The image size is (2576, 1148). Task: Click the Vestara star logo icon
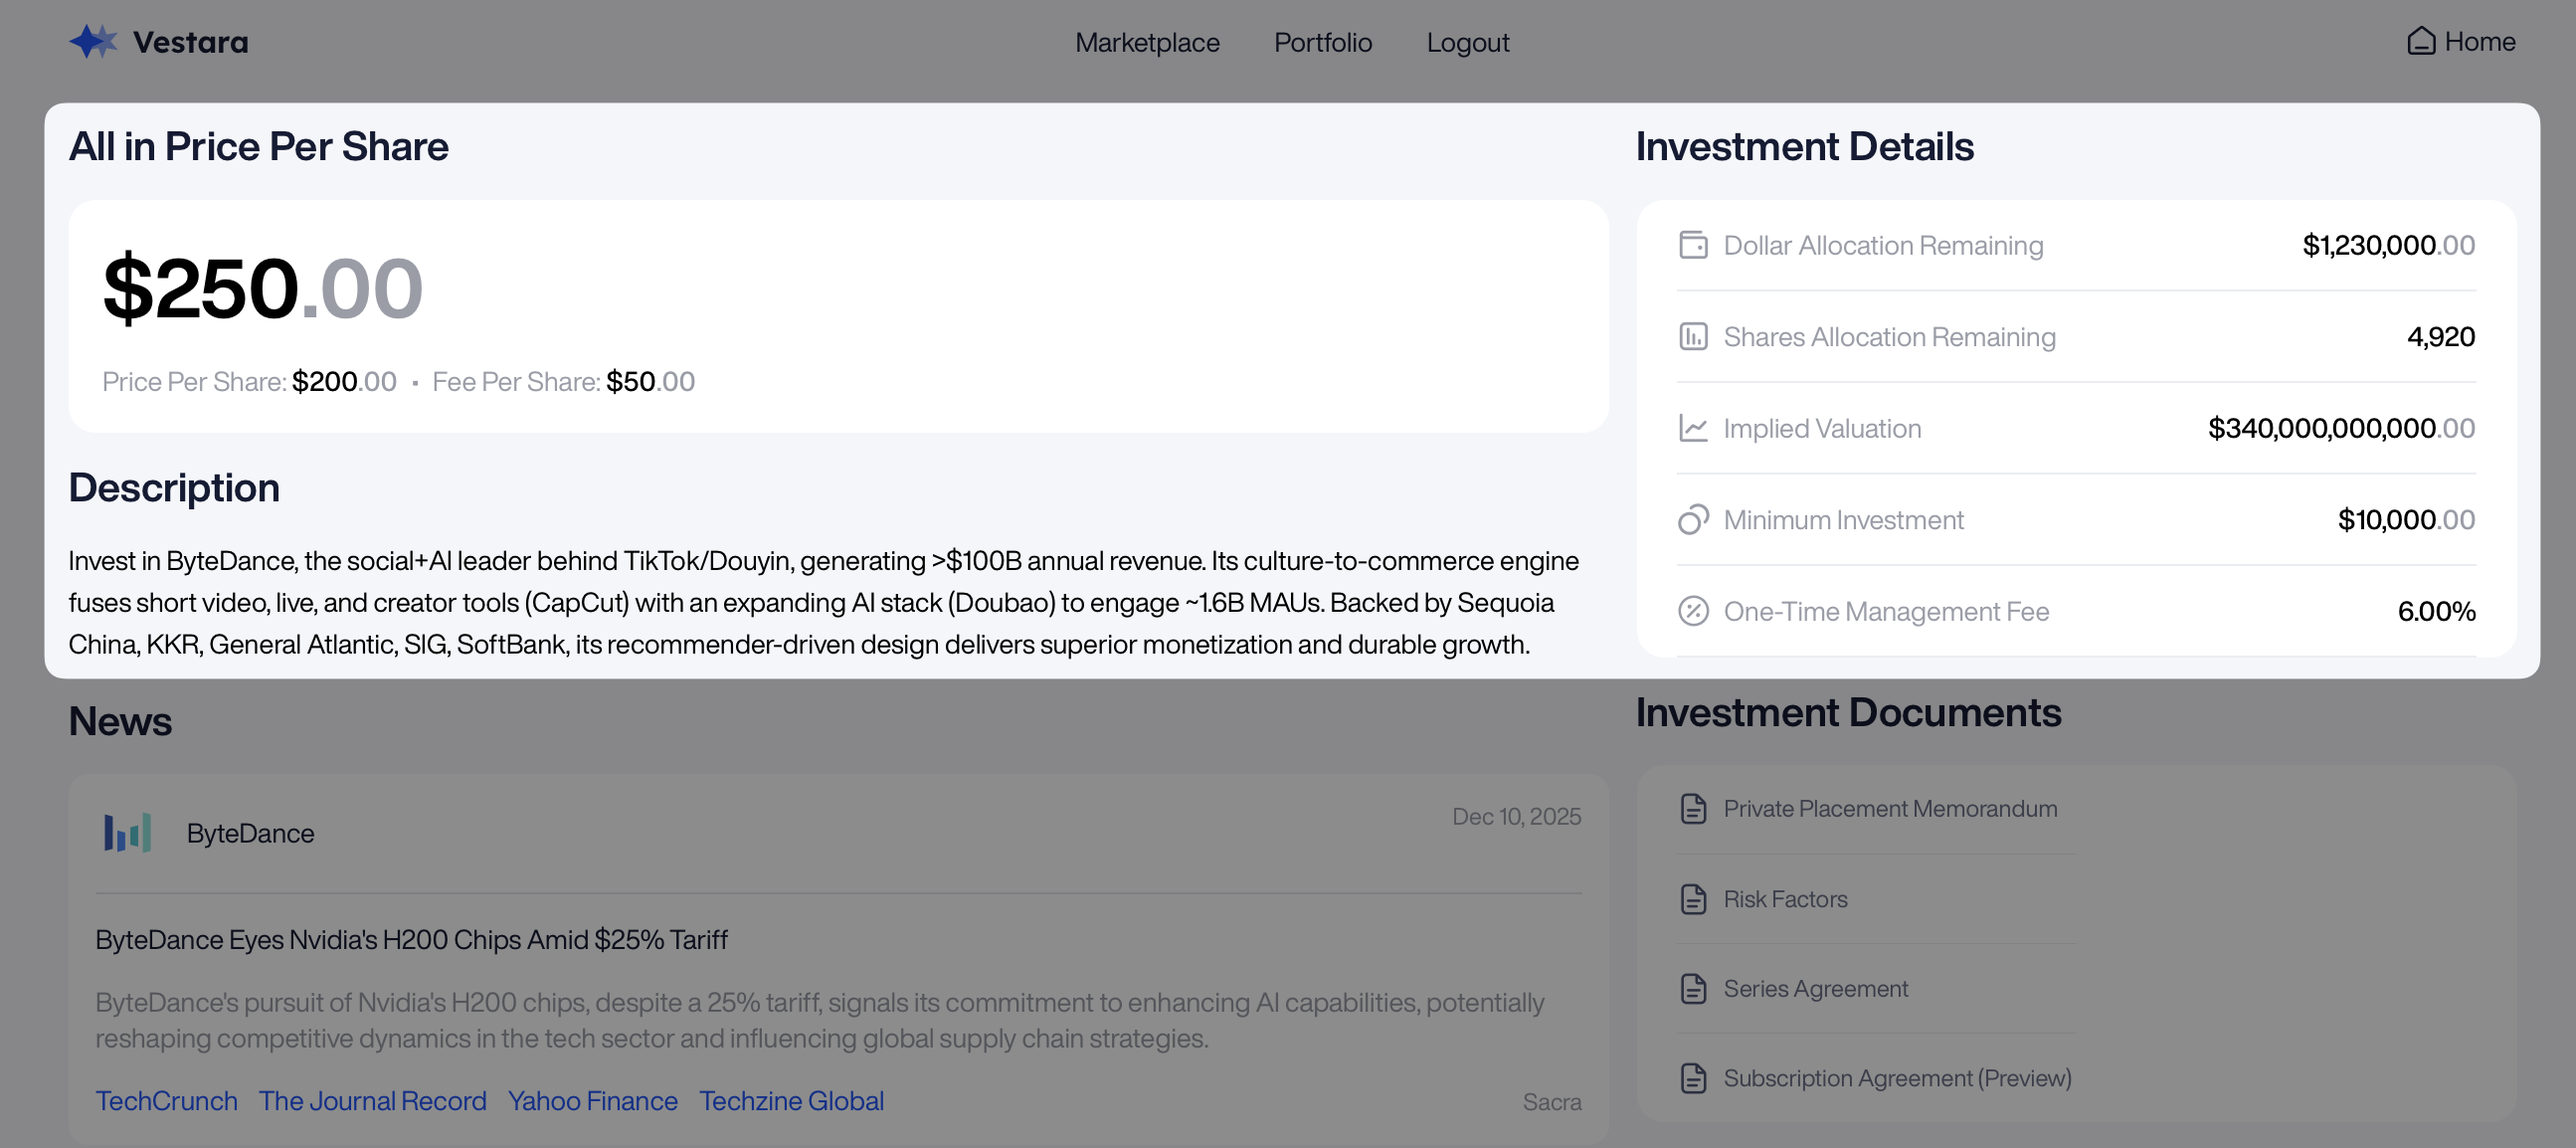92,42
